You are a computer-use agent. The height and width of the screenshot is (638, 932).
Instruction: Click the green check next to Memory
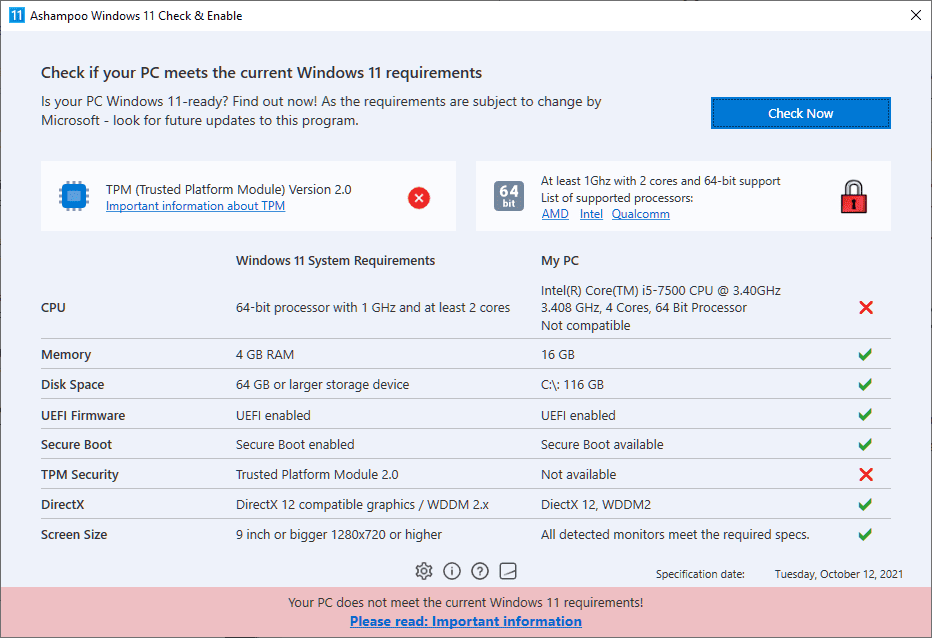coord(866,354)
